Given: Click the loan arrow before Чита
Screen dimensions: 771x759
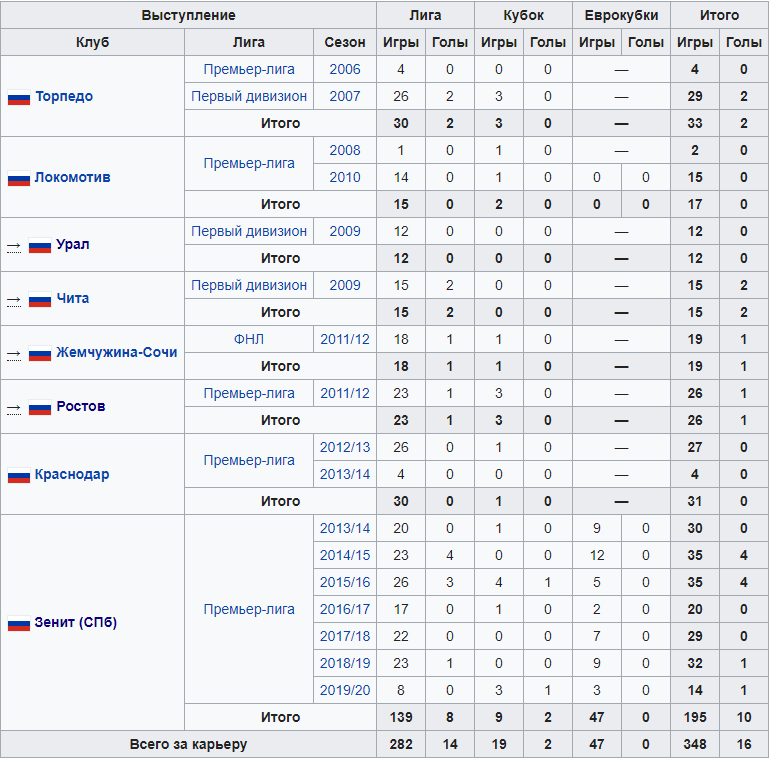Looking at the screenshot, I should (x=14, y=299).
